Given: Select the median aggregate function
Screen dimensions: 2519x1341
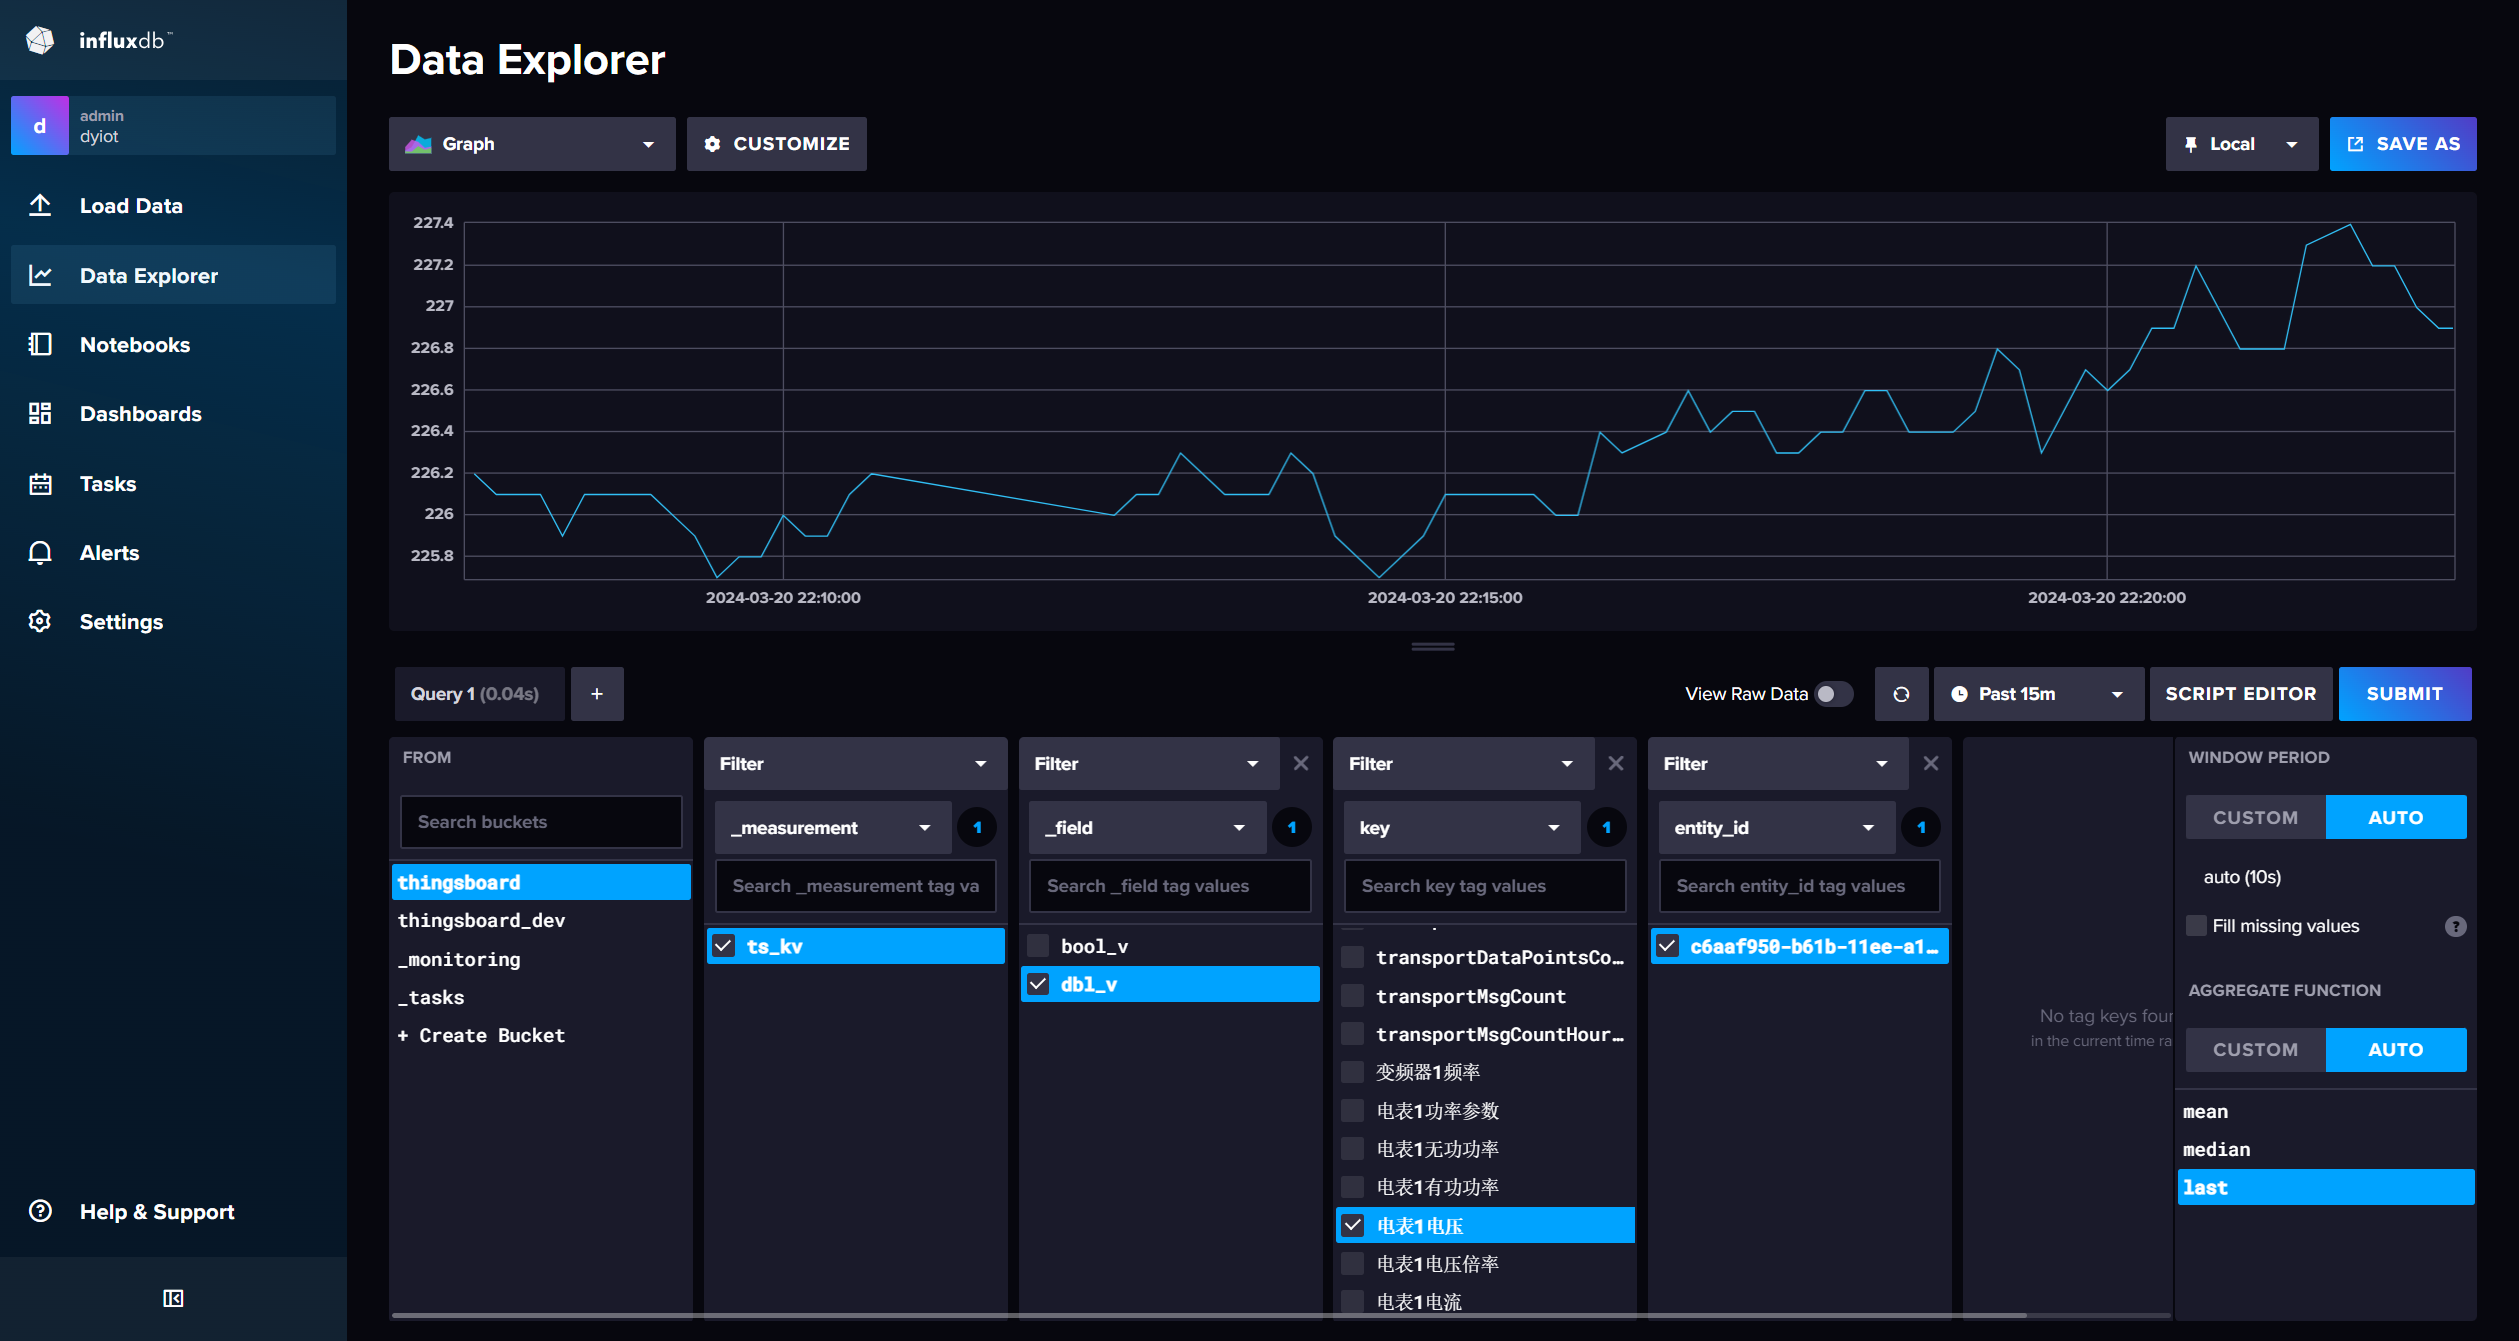Looking at the screenshot, I should pos(2325,1150).
